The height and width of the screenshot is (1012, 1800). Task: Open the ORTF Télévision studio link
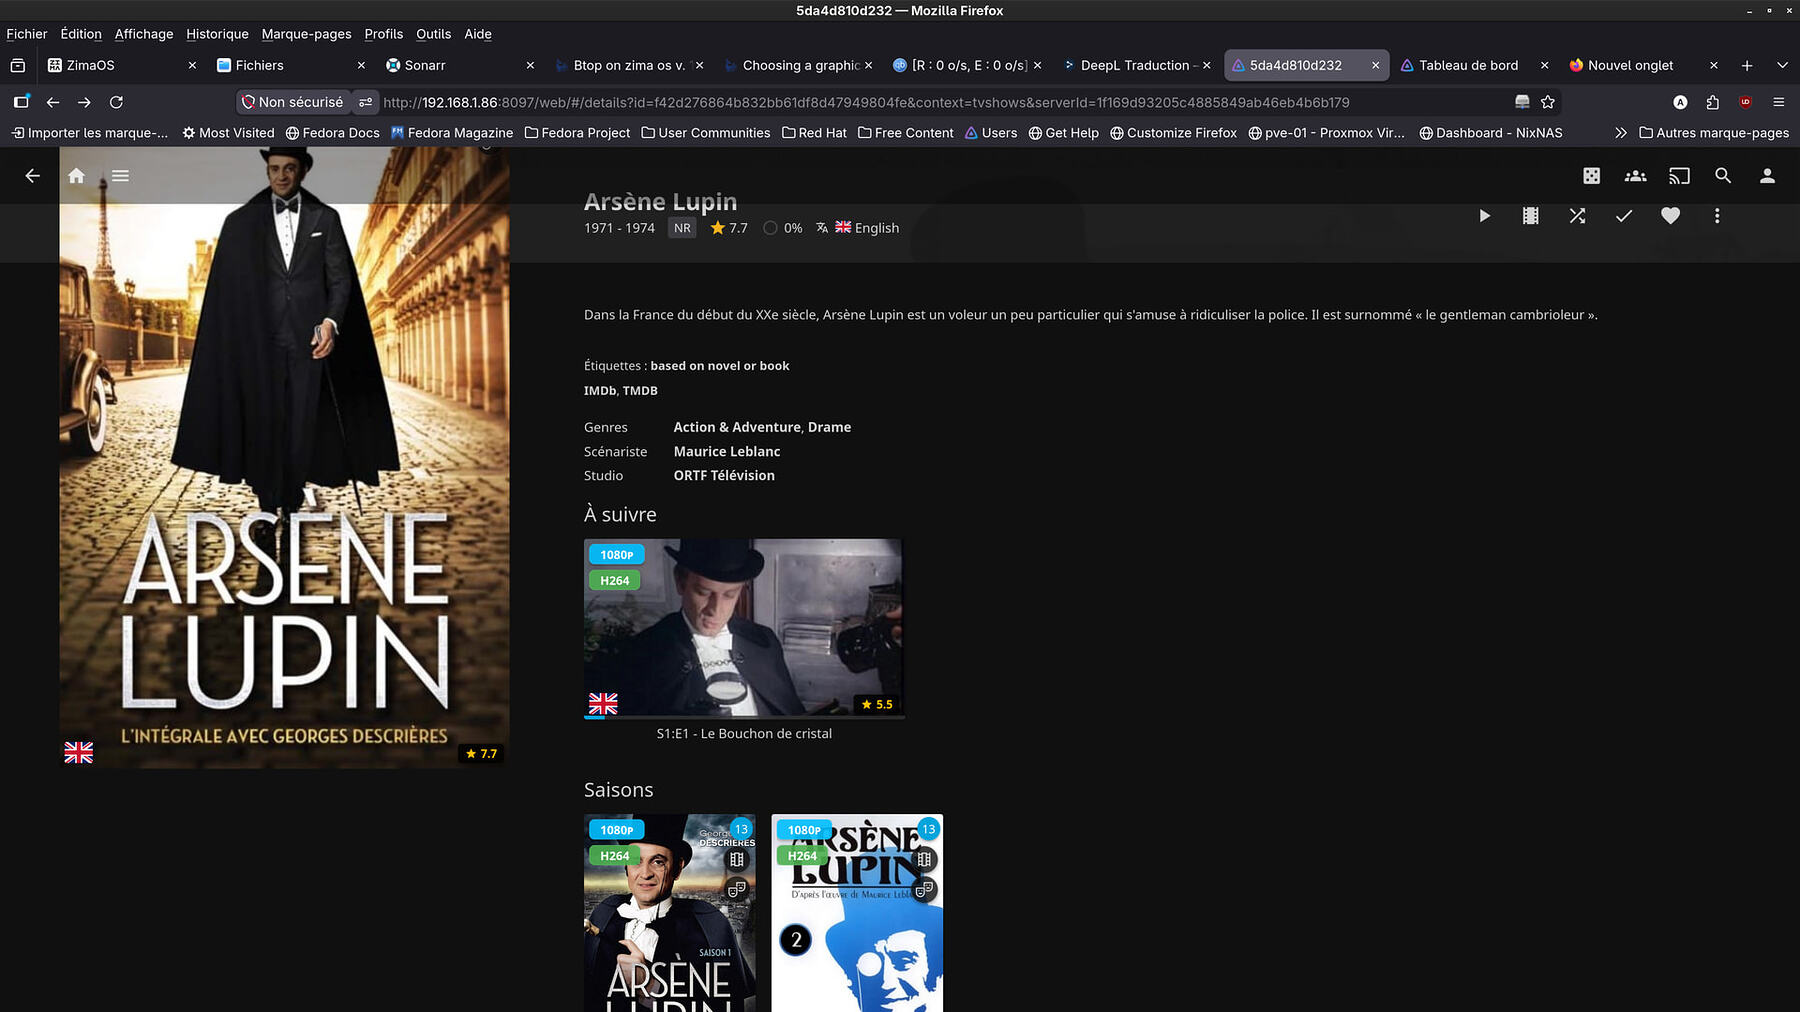[724, 476]
